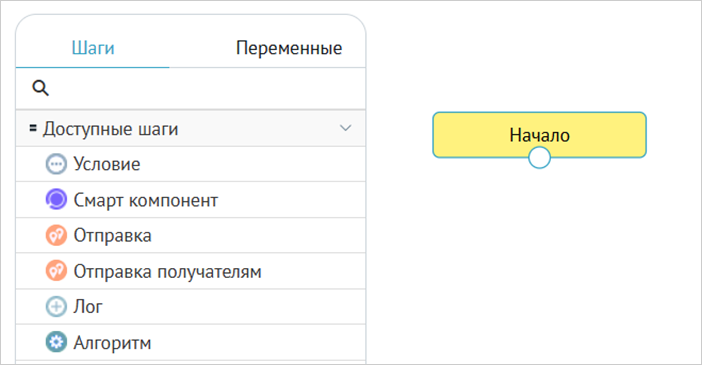Select the Условие step icon
Viewport: 702px width, 365px height.
point(56,164)
